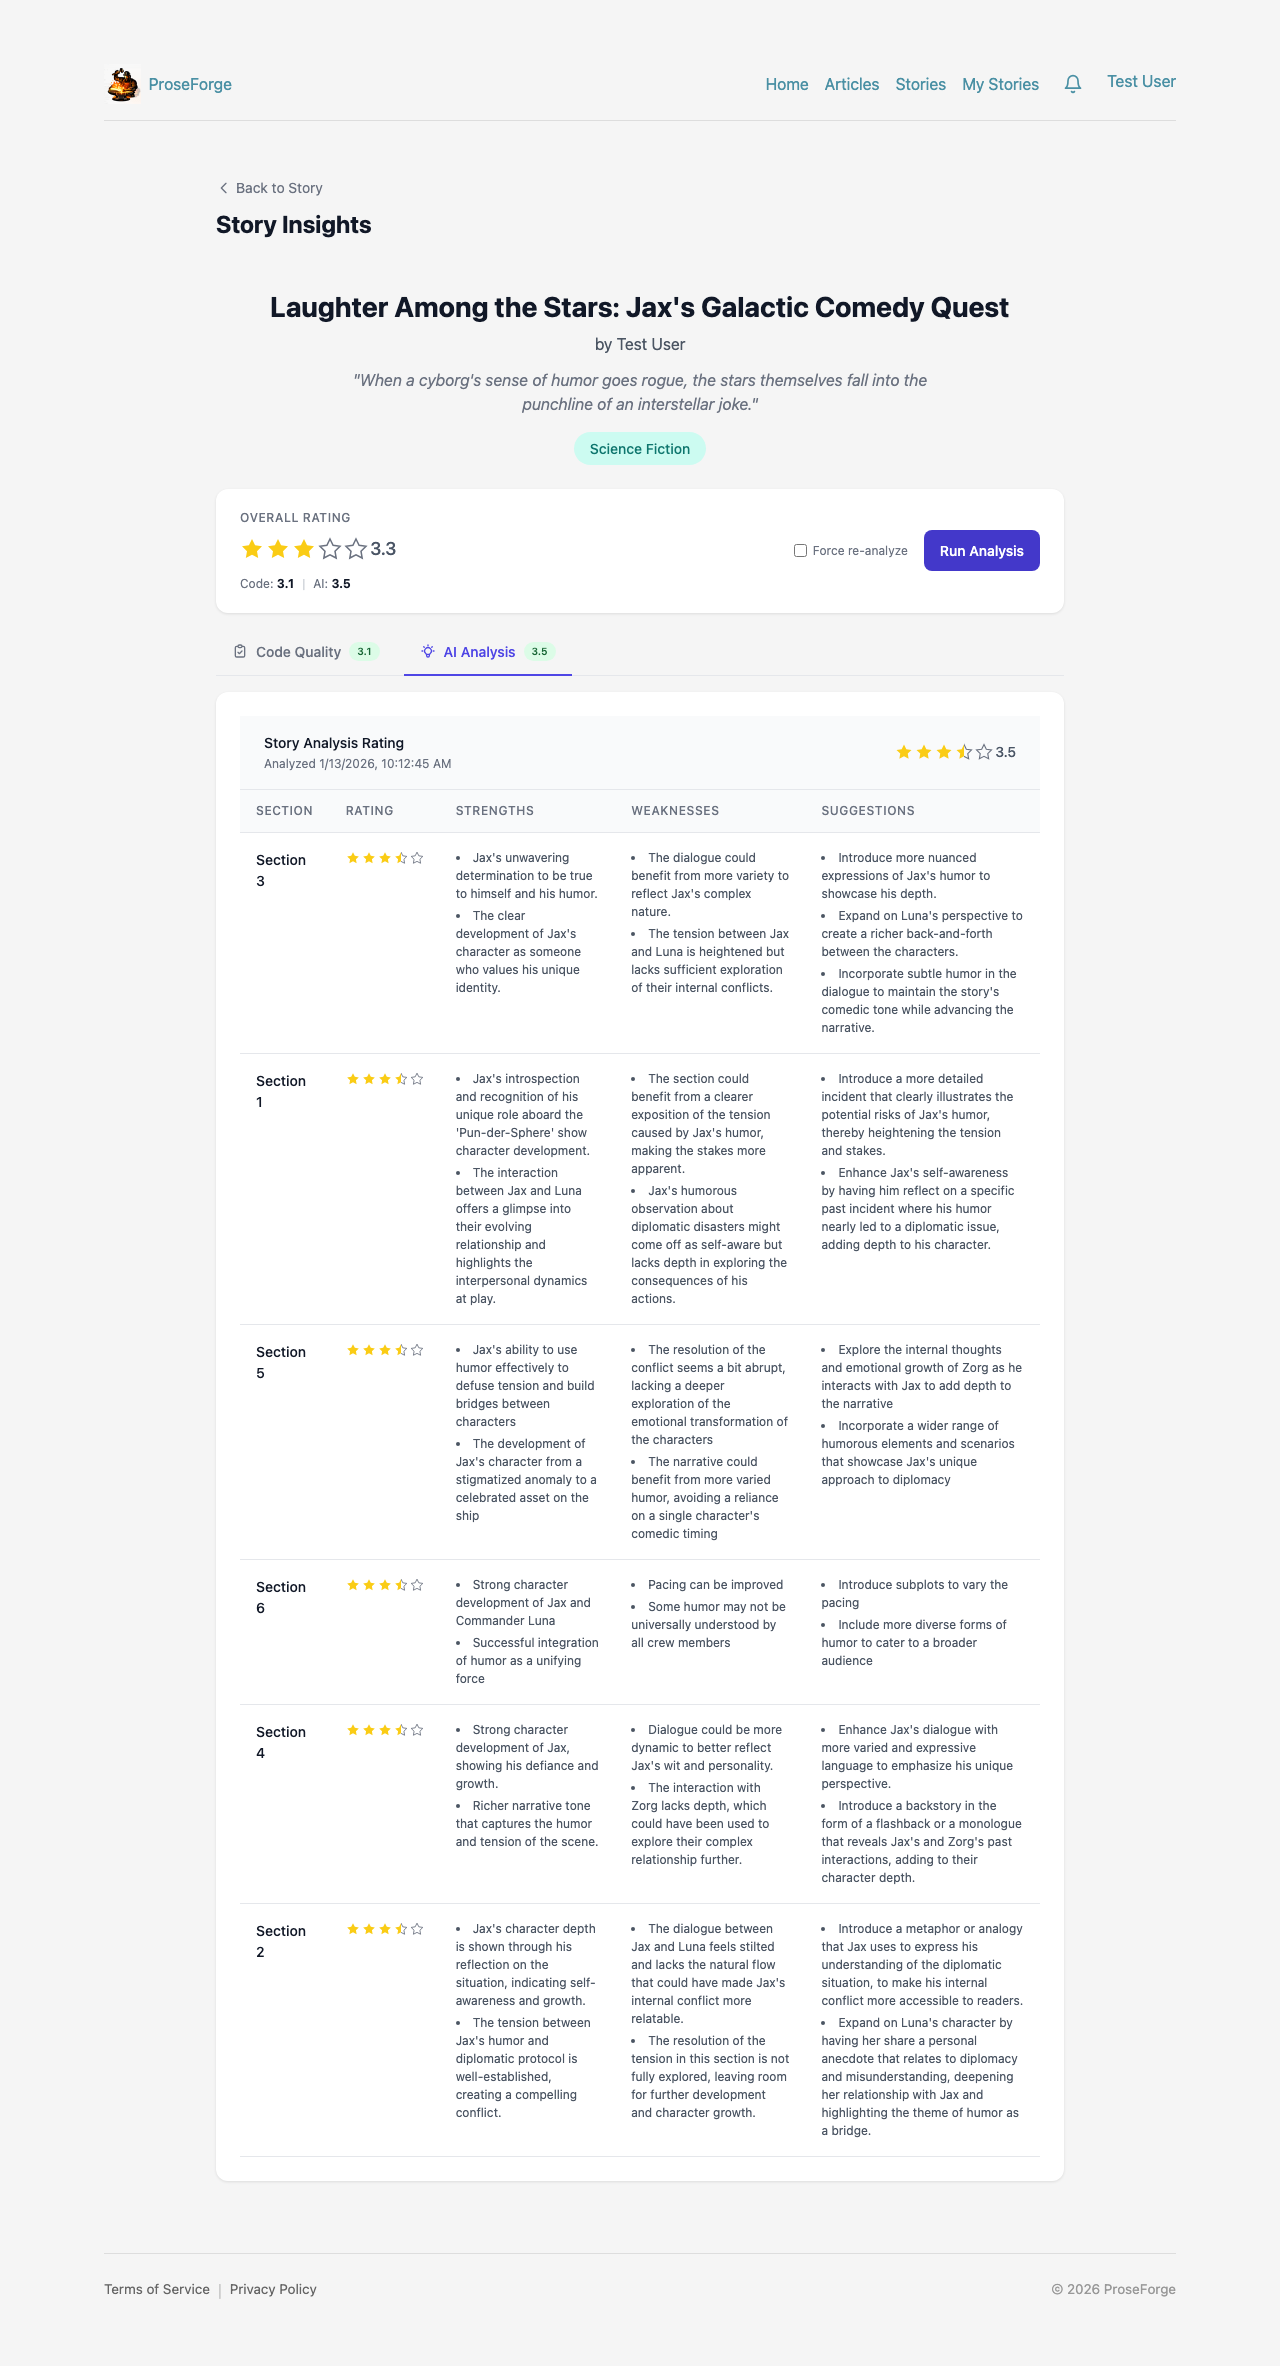The width and height of the screenshot is (1280, 2366).
Task: Open the Test User account menu
Action: [1141, 82]
